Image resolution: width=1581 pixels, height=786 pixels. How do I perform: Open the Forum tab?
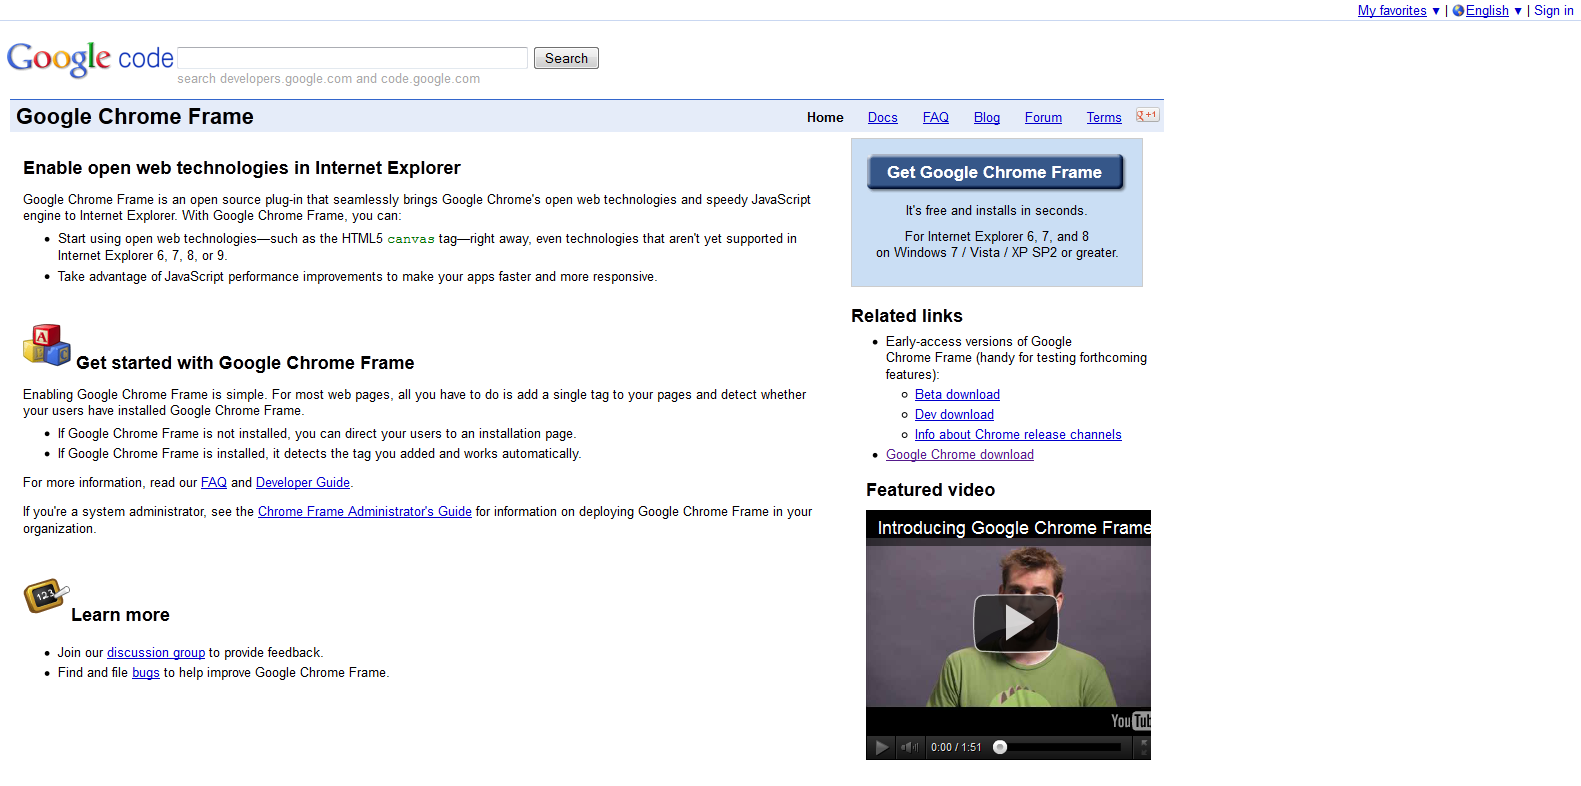point(1043,117)
